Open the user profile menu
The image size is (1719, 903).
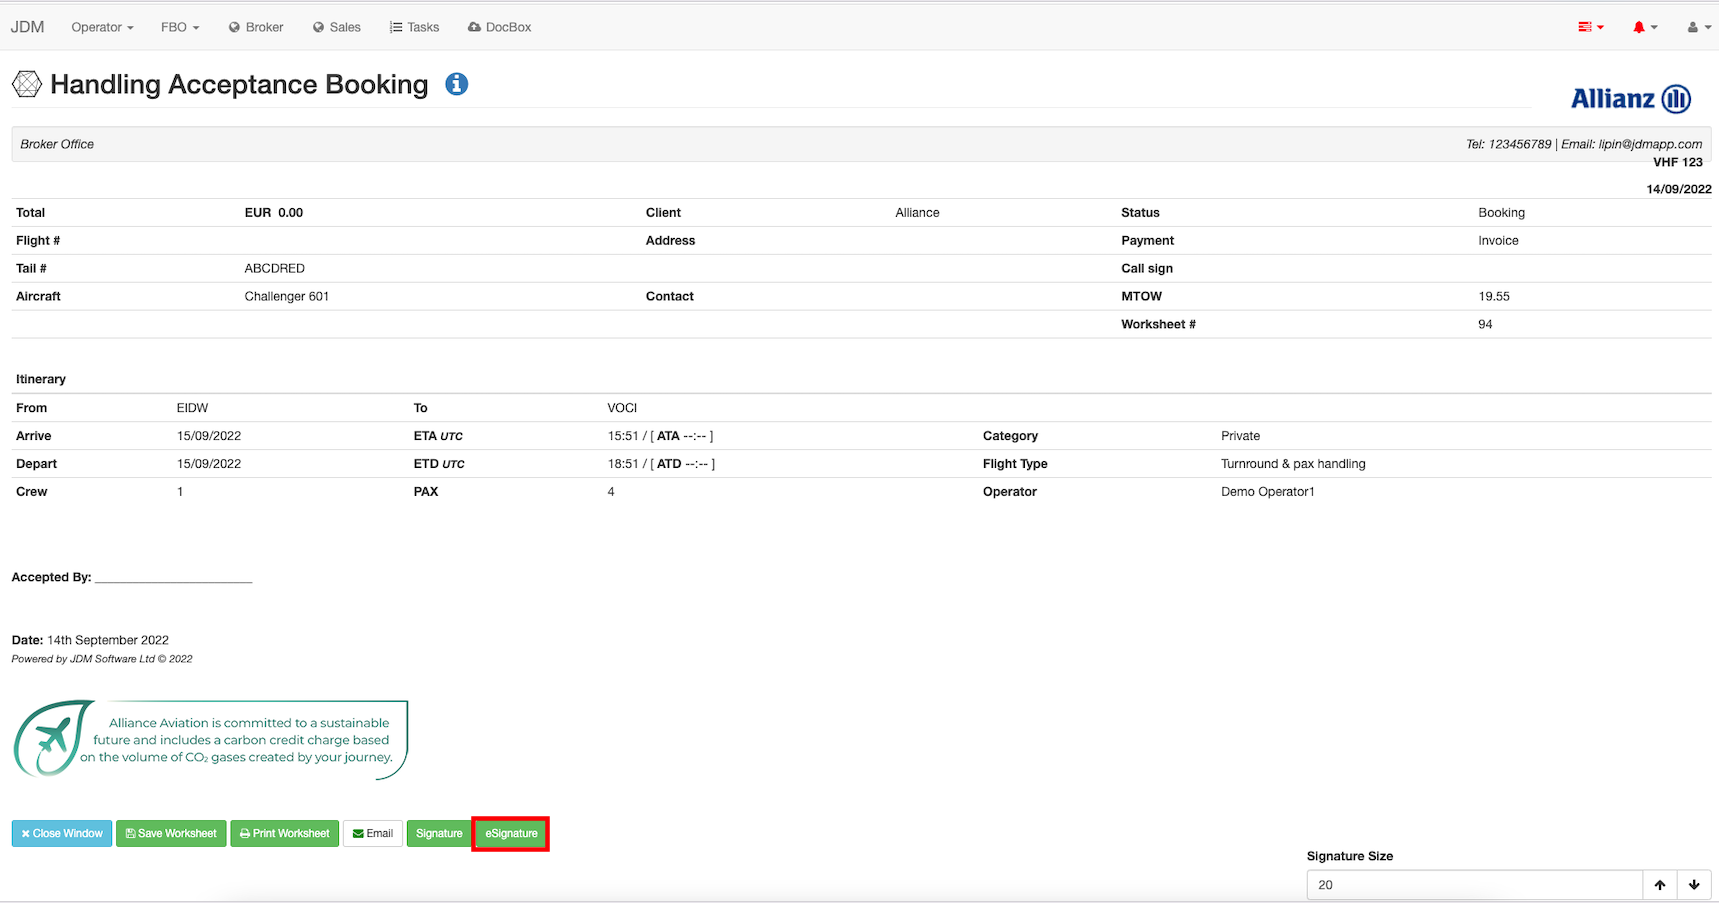tap(1698, 27)
